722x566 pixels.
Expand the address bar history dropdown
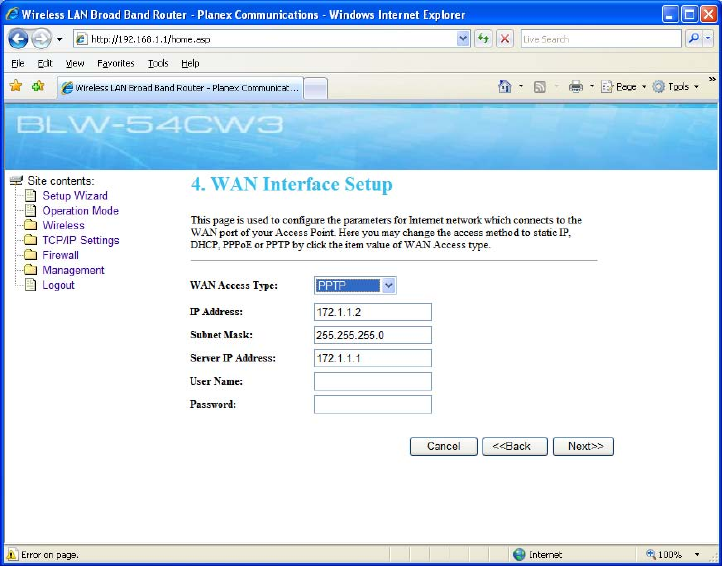coord(463,40)
